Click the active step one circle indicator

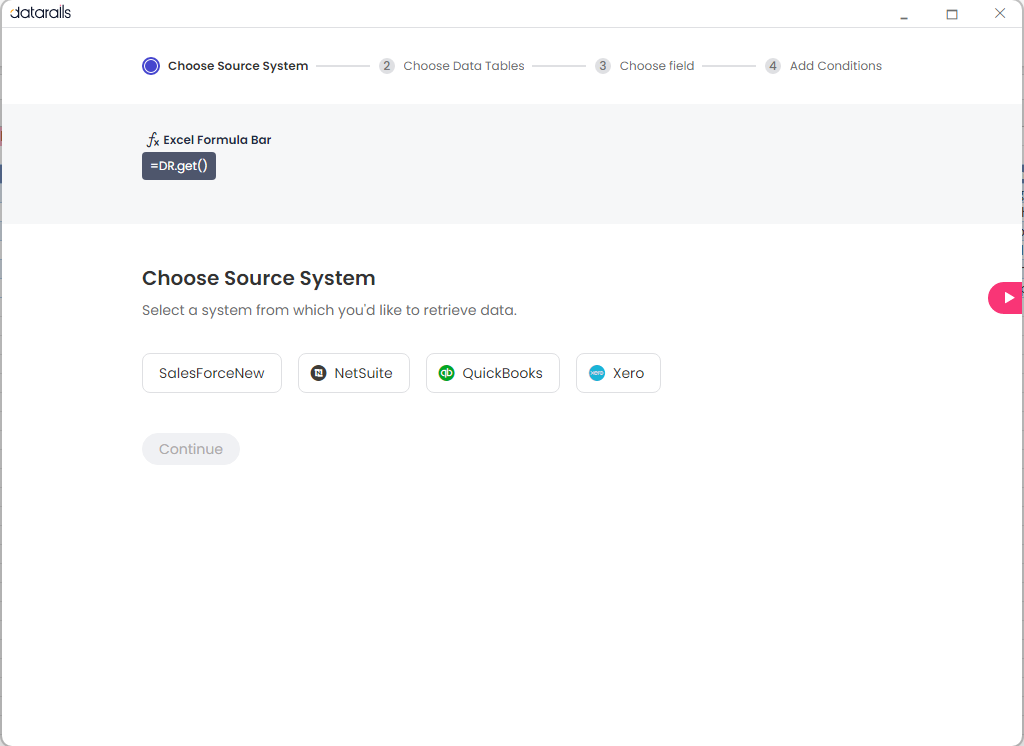[x=151, y=66]
